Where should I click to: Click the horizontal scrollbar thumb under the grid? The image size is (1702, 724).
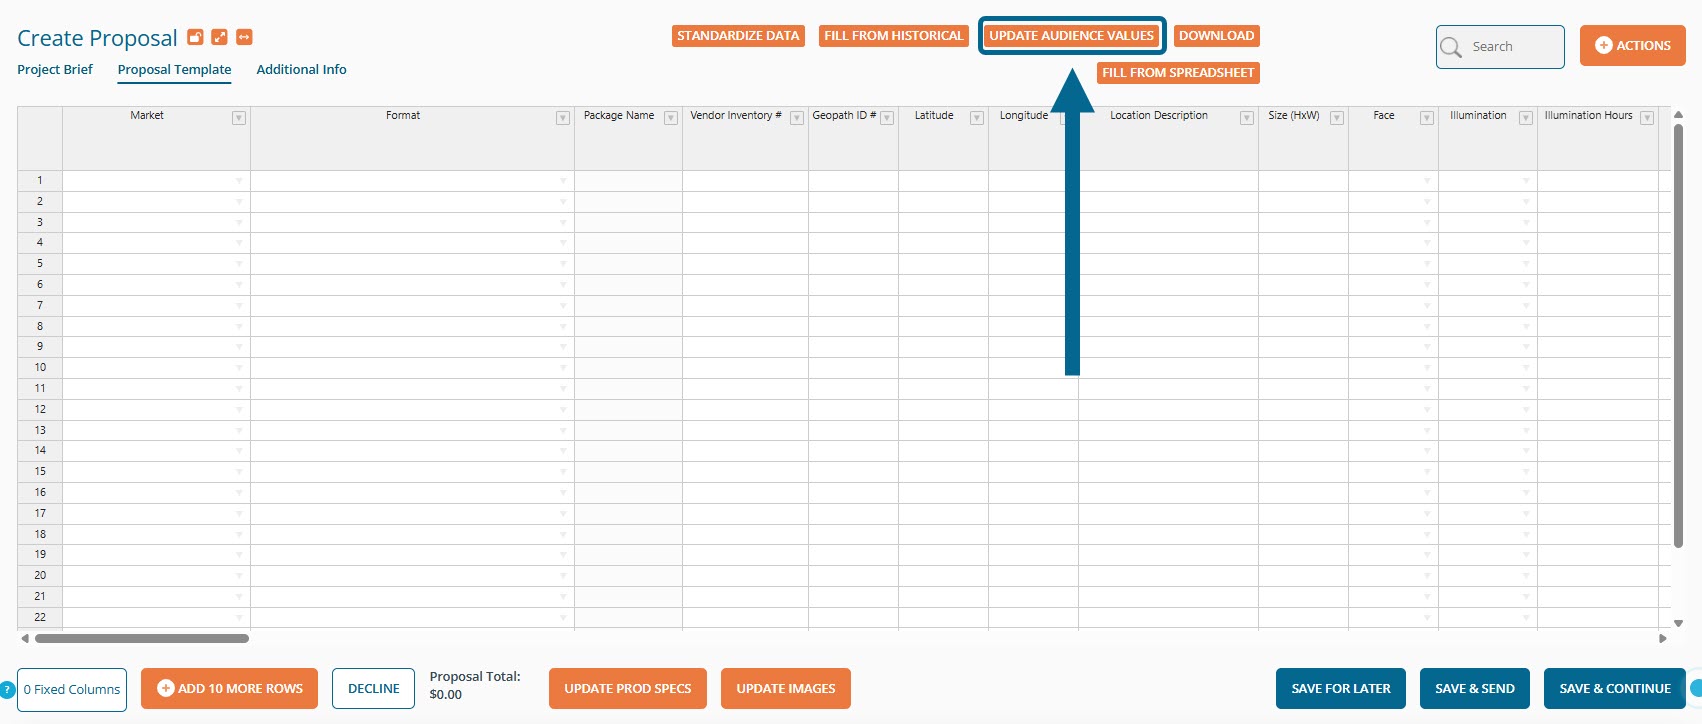click(x=141, y=638)
